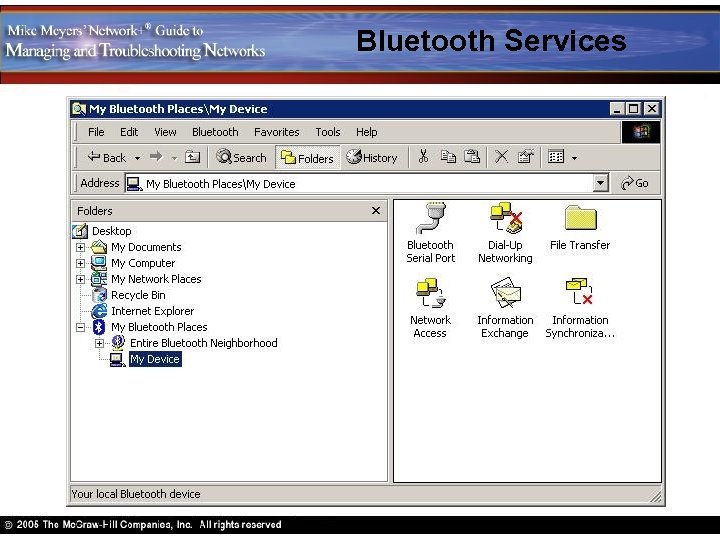Toggle the Folders pane toolbar button
720x540 pixels.
(307, 158)
